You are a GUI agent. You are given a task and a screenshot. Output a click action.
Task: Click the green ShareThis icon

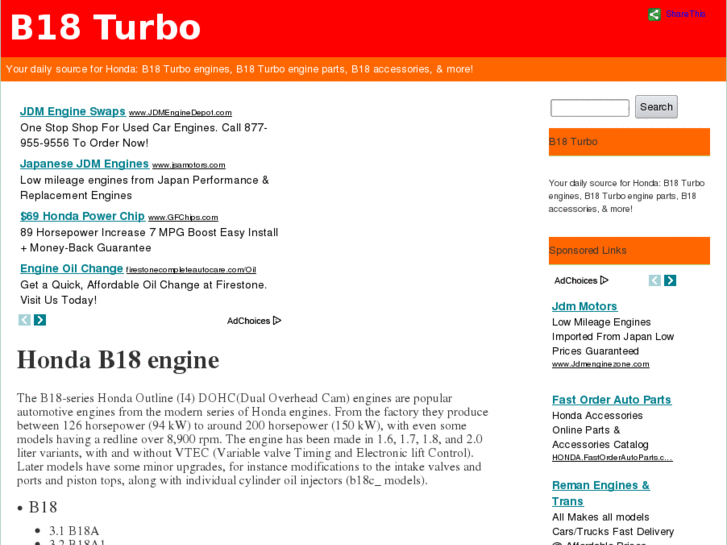pos(654,14)
